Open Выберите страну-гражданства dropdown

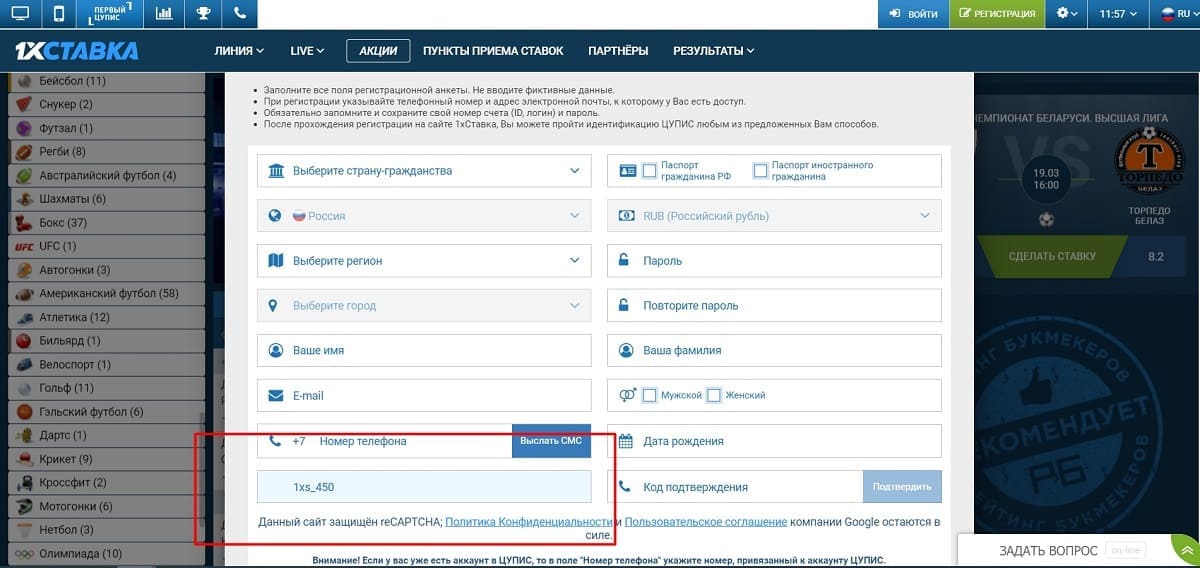point(424,171)
